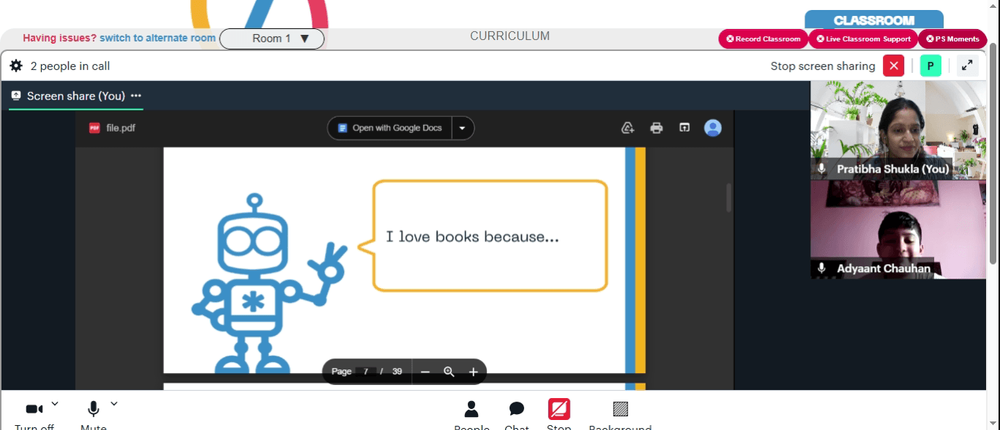
Task: Click the red PDF file icon
Action: tap(94, 128)
